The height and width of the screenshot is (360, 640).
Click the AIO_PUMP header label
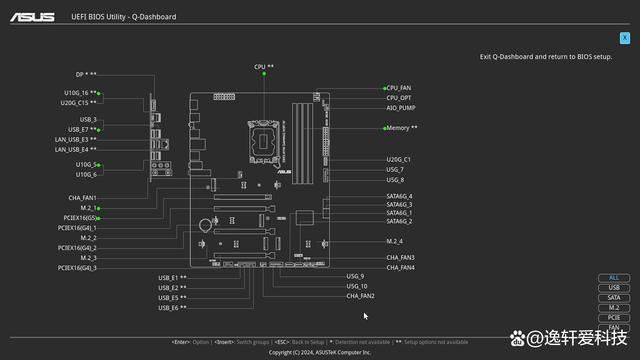pyautogui.click(x=401, y=108)
